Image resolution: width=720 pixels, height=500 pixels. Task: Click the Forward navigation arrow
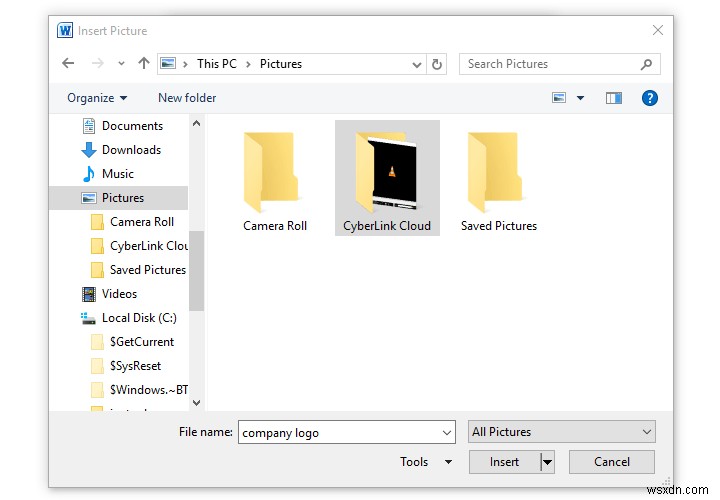pyautogui.click(x=97, y=63)
